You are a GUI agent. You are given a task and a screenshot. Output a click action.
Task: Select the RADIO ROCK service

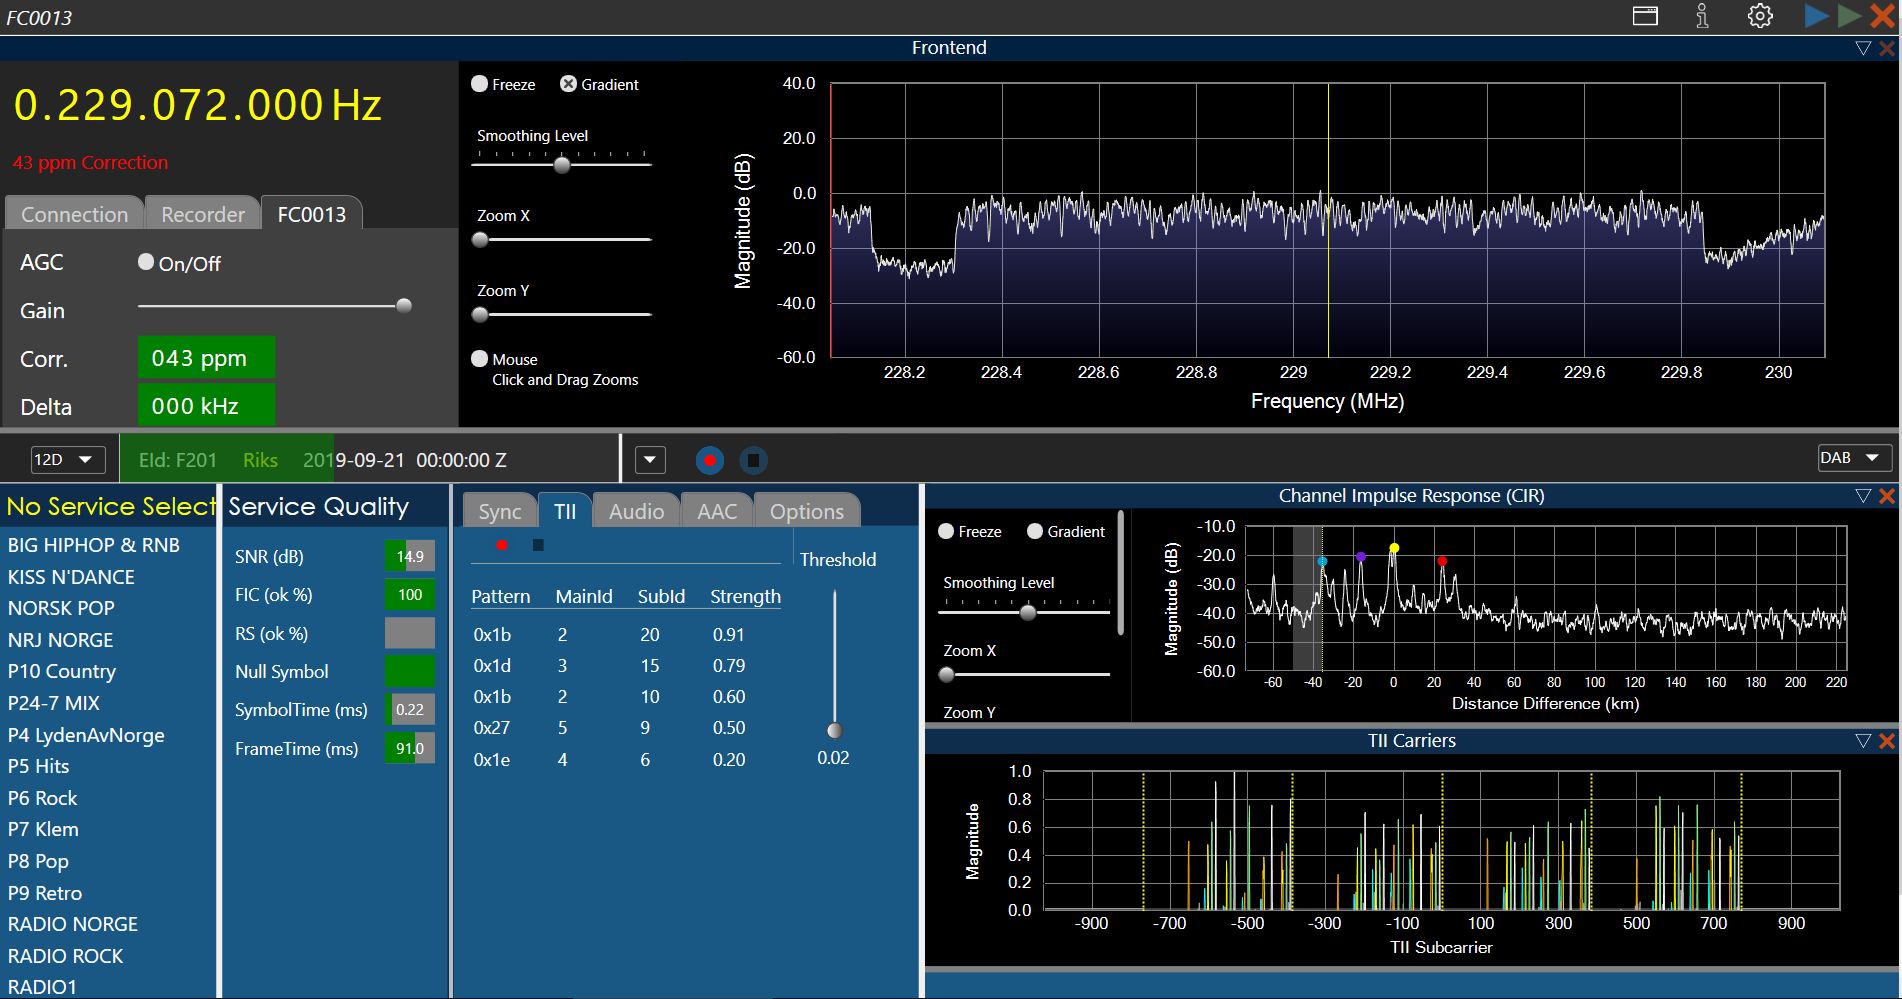tap(66, 956)
